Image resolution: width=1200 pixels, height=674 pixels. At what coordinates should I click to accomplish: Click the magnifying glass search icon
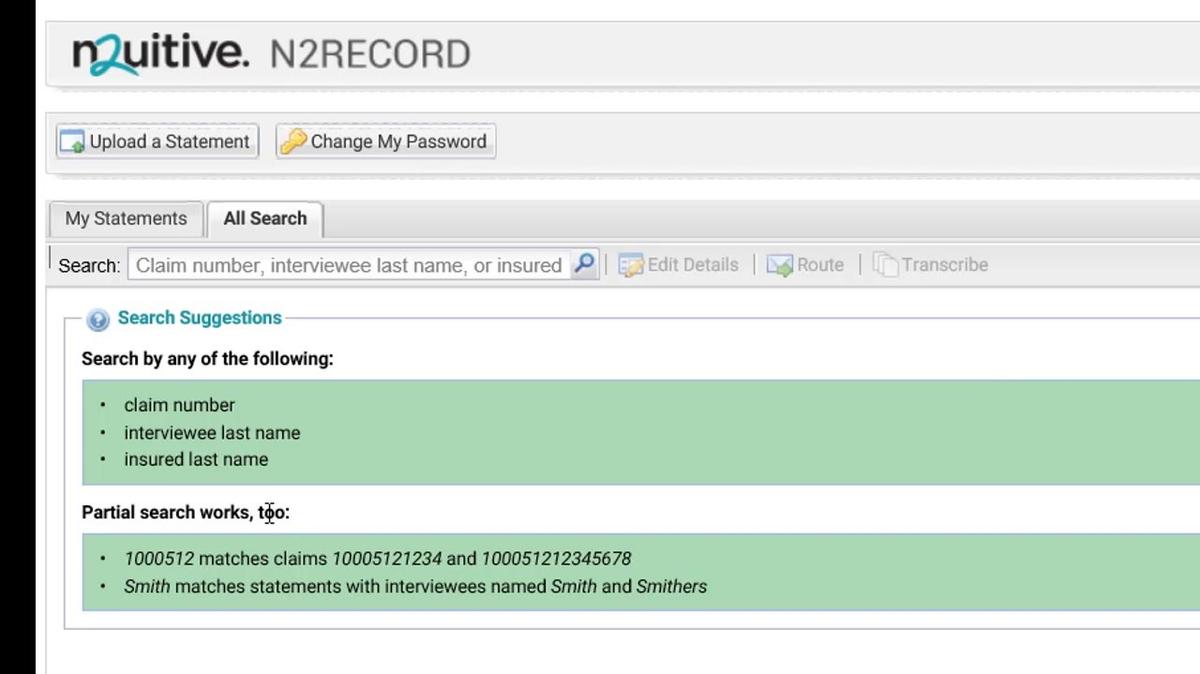[585, 265]
